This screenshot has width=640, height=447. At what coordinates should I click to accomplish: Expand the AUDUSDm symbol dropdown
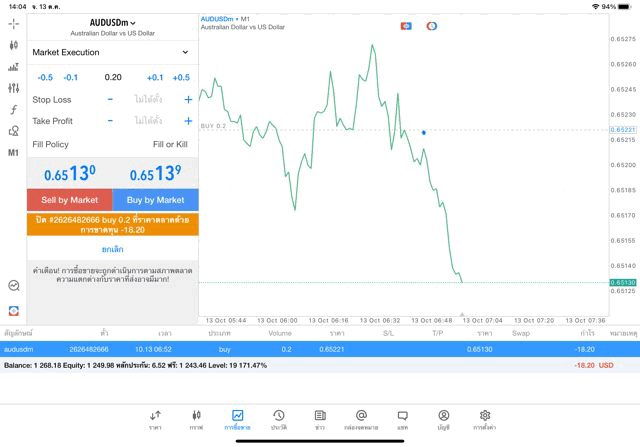(112, 23)
